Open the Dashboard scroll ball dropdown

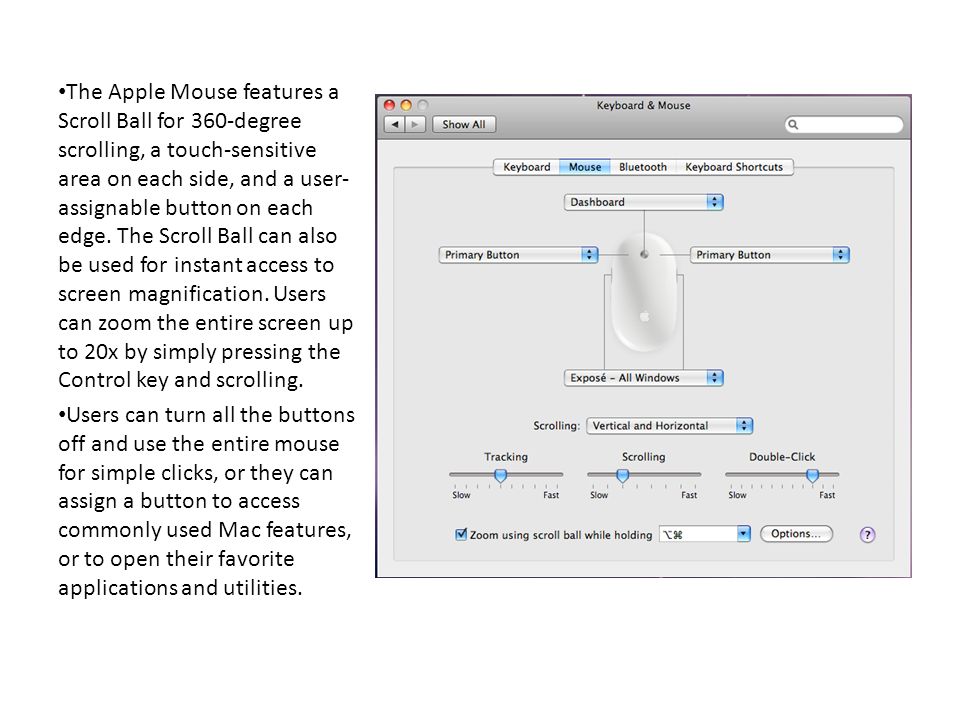click(x=643, y=202)
